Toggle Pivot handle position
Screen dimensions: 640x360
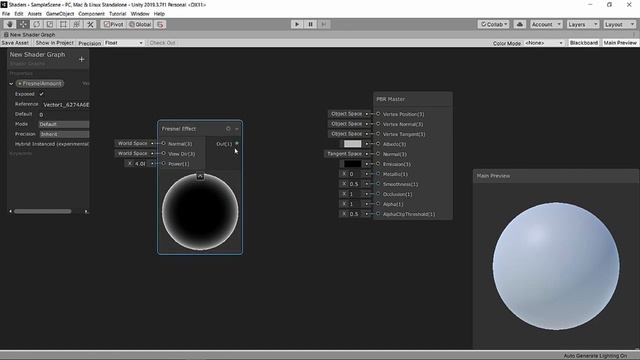pyautogui.click(x=113, y=24)
